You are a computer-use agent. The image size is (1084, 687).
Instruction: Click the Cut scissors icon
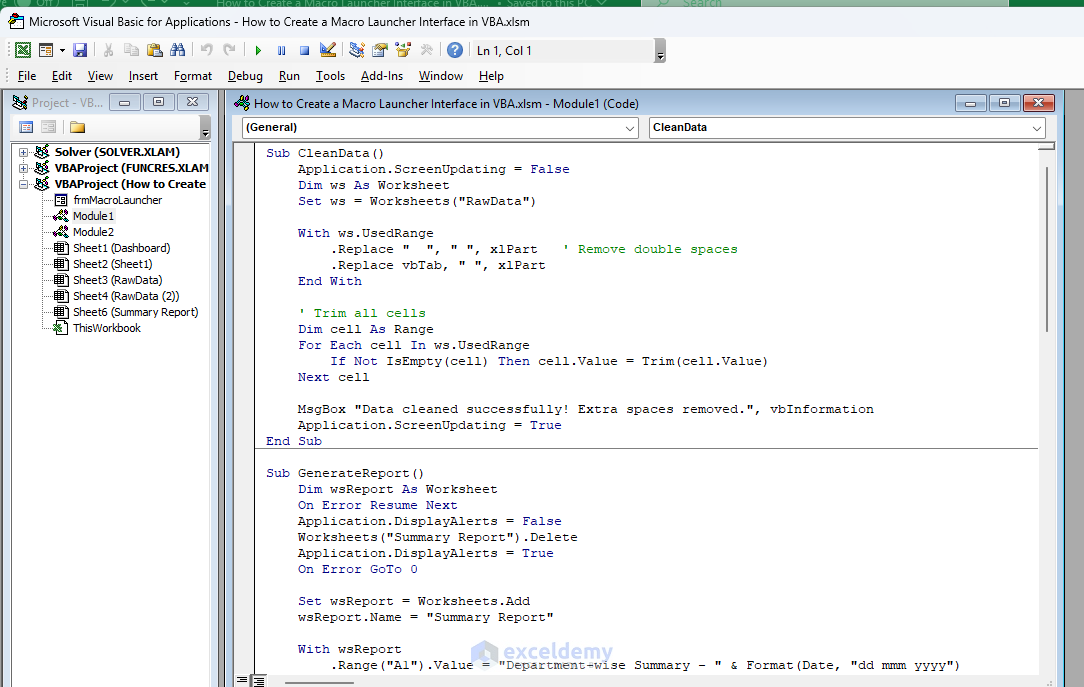pos(109,50)
